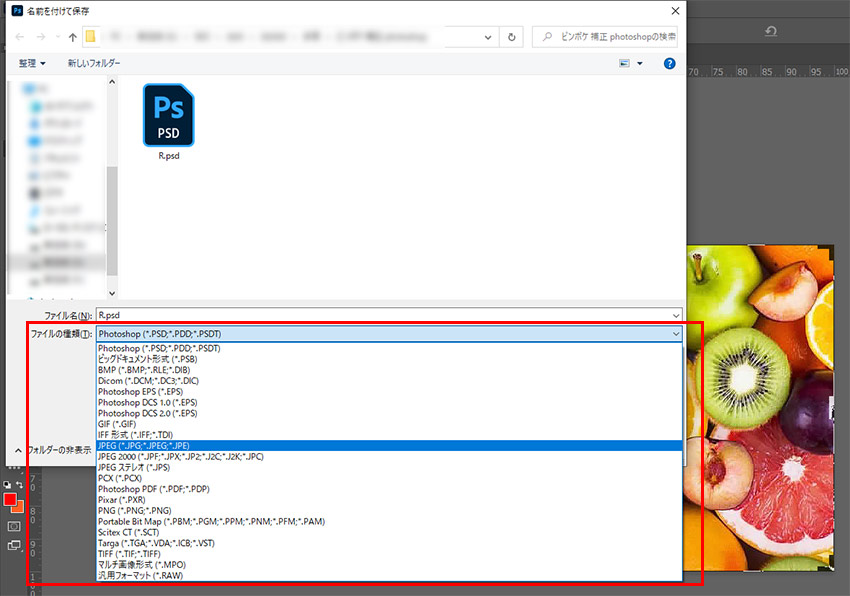Click フォルダーの非表示 hide folders button
This screenshot has width=850, height=596.
(x=57, y=450)
